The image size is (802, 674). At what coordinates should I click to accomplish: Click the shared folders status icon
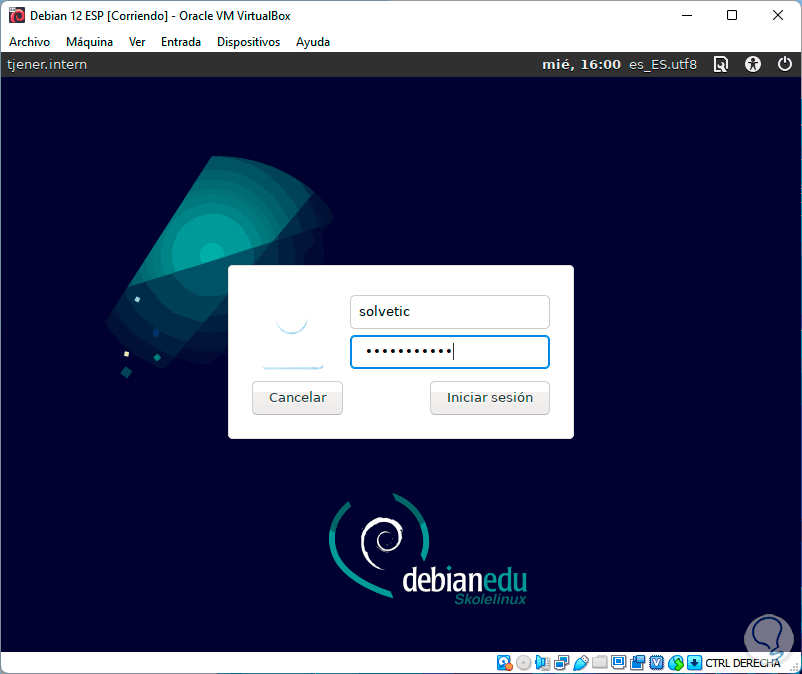(x=599, y=663)
